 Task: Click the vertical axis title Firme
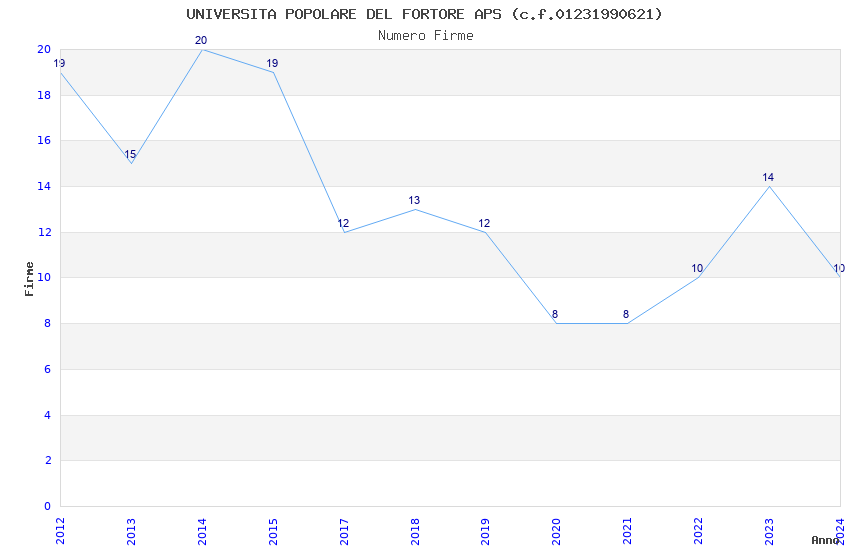(x=29, y=279)
